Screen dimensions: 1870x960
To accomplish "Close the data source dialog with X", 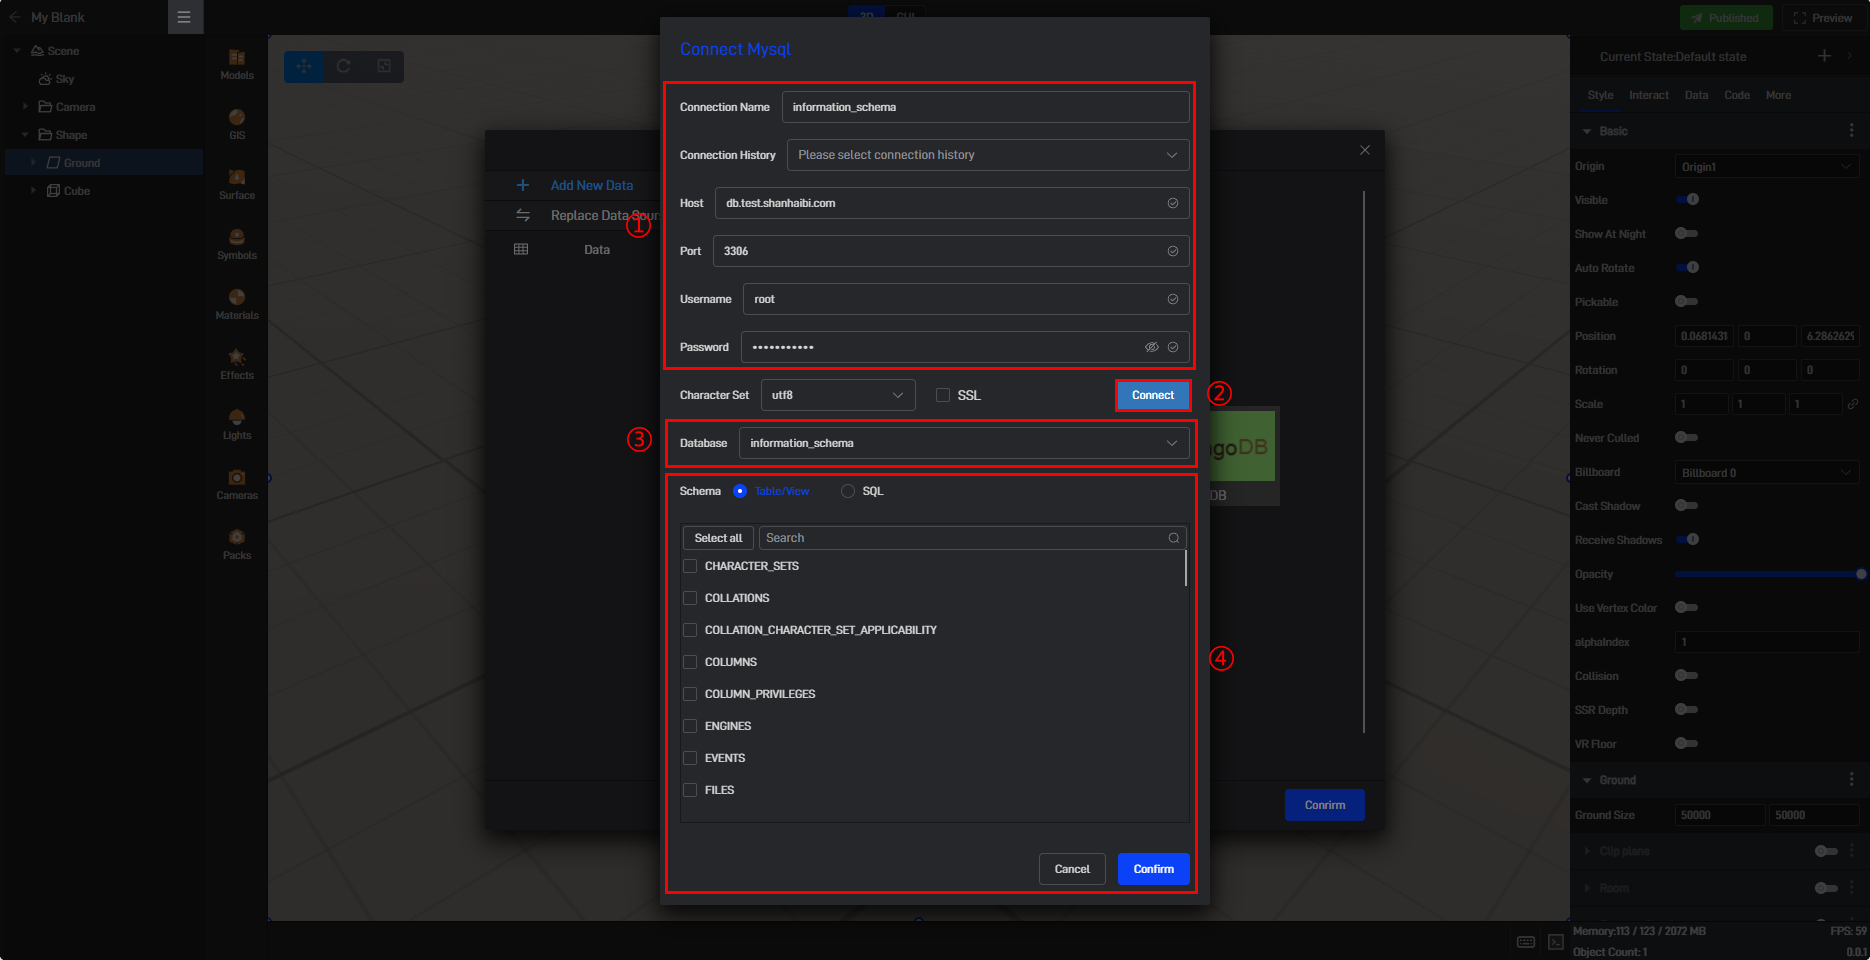I will (x=1365, y=150).
